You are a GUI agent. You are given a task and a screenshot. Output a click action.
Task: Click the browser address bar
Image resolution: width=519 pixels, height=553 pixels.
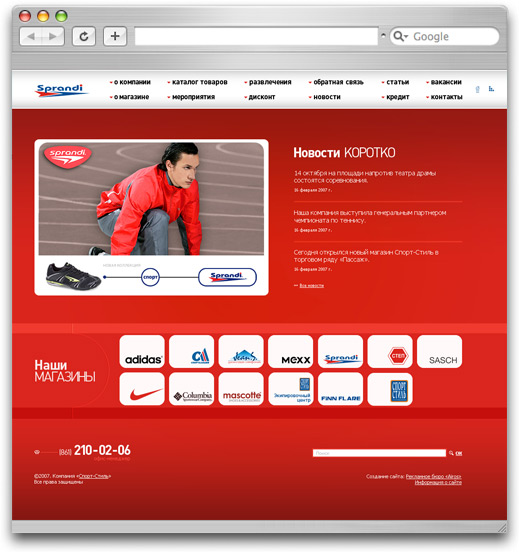[256, 36]
